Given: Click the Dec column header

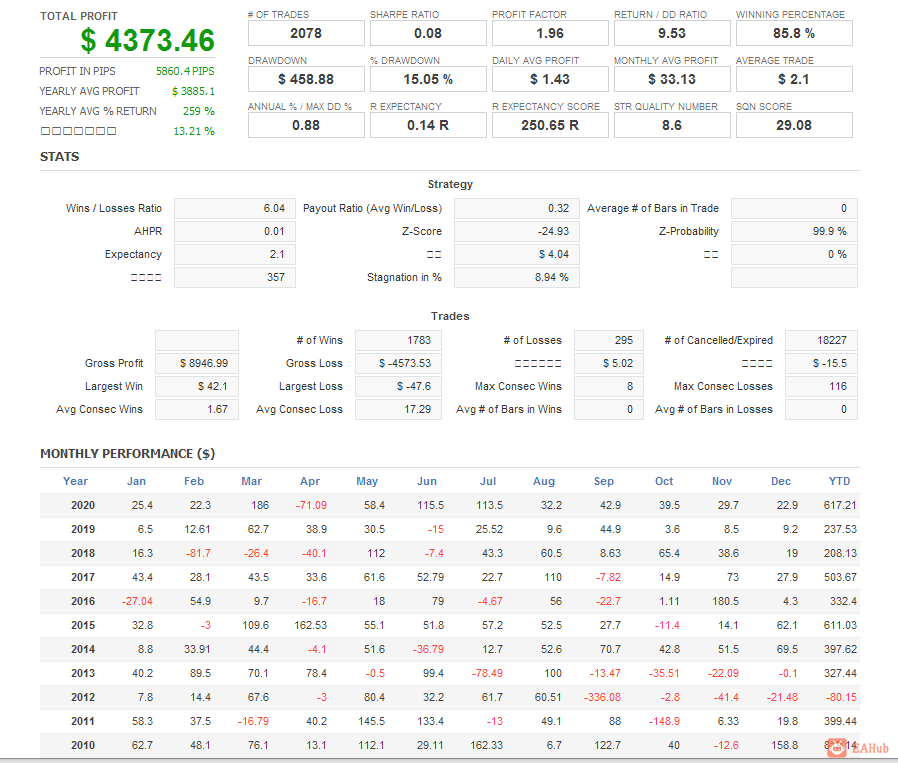Looking at the screenshot, I should (781, 481).
